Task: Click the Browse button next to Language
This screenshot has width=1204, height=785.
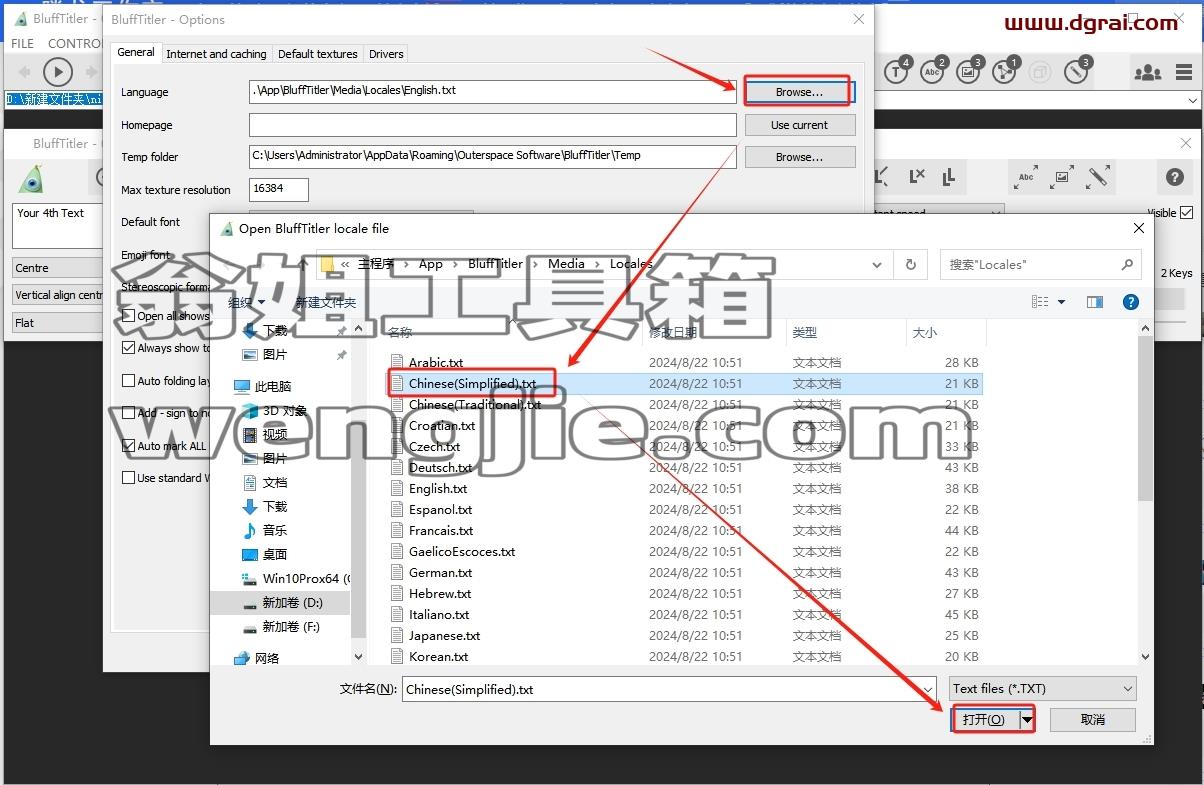Action: (x=799, y=92)
